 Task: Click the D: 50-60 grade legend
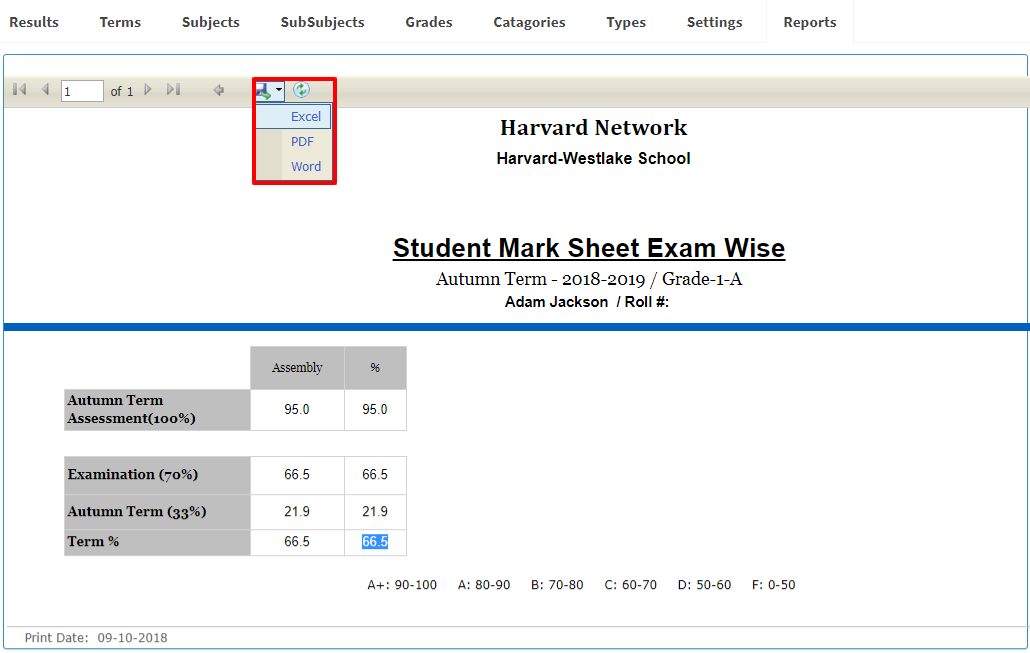point(704,585)
